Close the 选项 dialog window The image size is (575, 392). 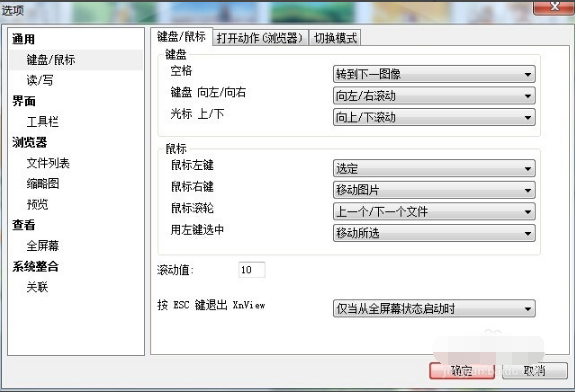pyautogui.click(x=554, y=7)
